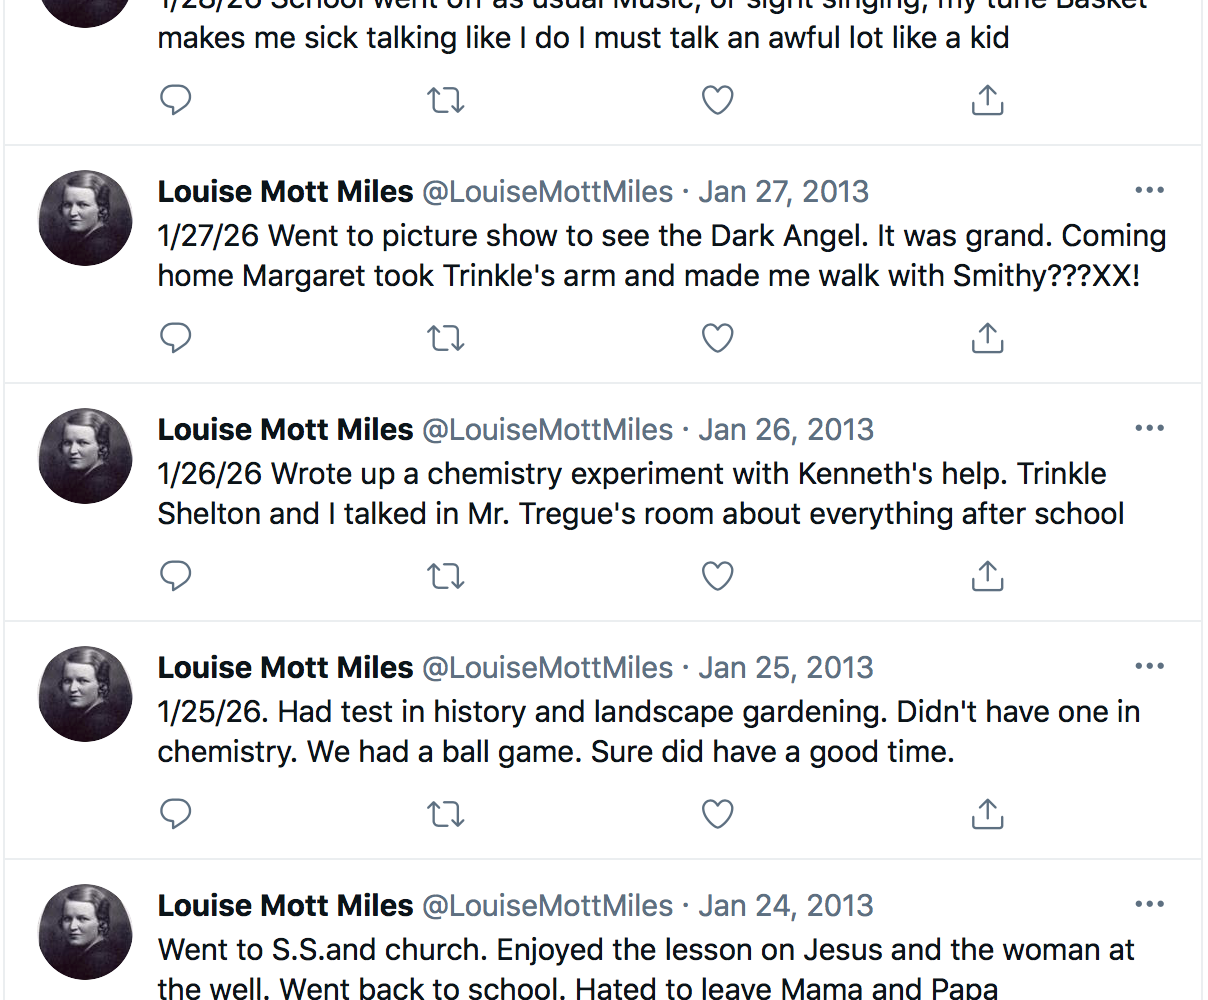The width and height of the screenshot is (1208, 1000).
Task: Reply to the Jan 25 history test tweet
Action: pyautogui.click(x=176, y=814)
